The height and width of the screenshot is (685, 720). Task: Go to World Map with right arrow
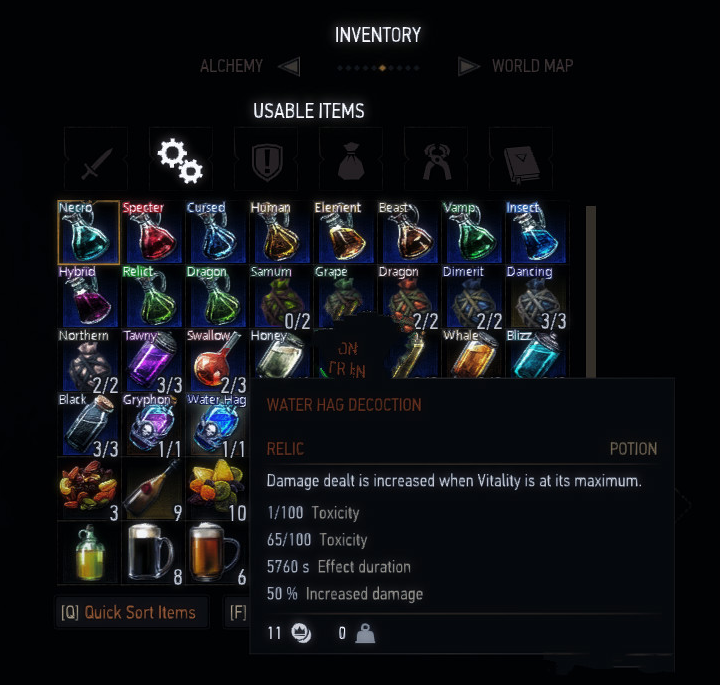[468, 66]
